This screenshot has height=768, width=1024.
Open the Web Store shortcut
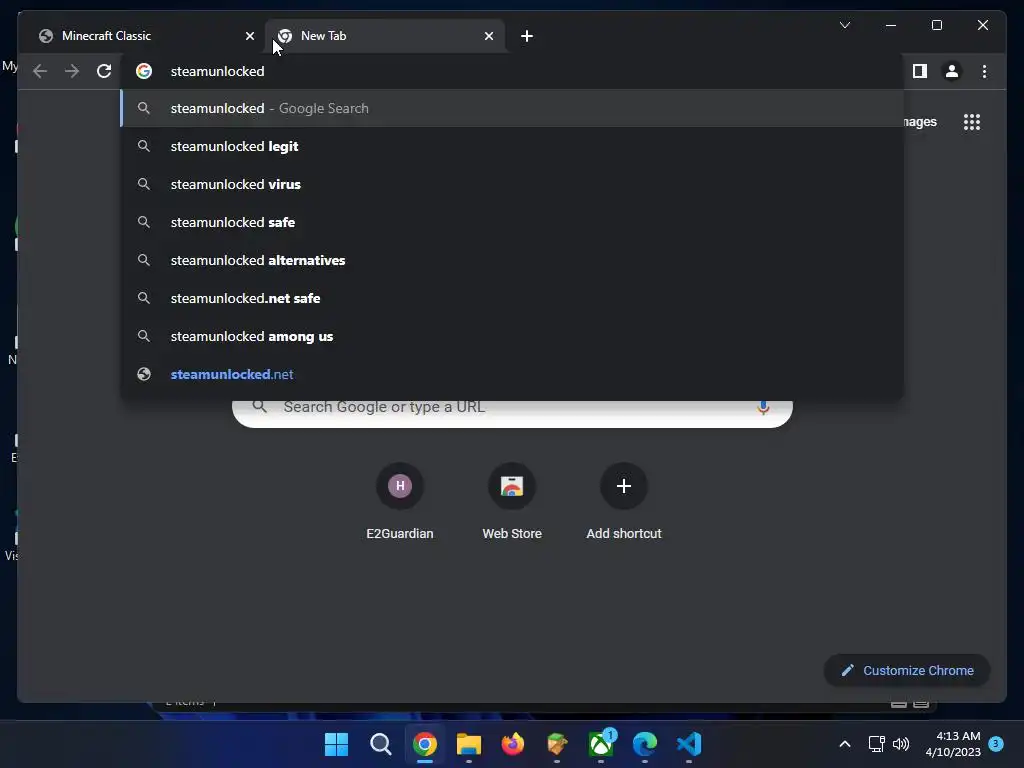512,502
